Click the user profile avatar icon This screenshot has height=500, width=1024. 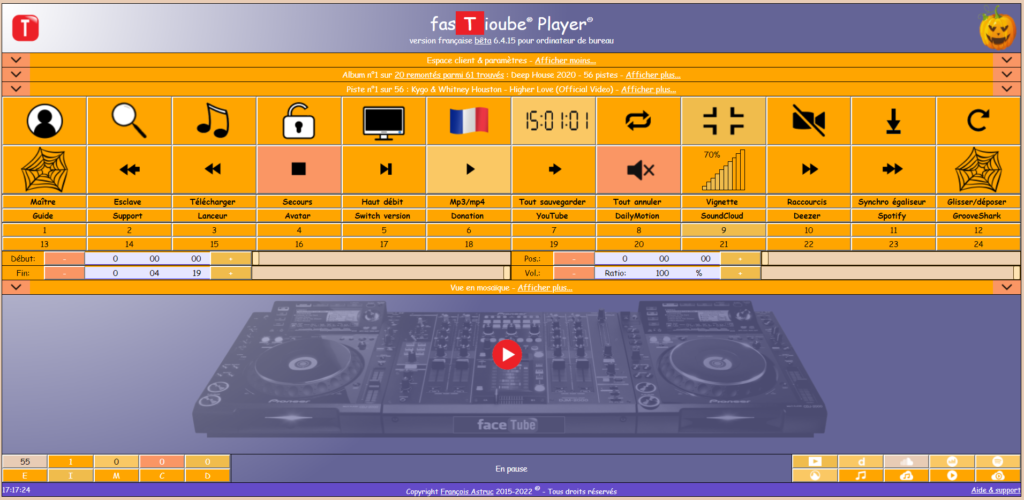click(44, 121)
